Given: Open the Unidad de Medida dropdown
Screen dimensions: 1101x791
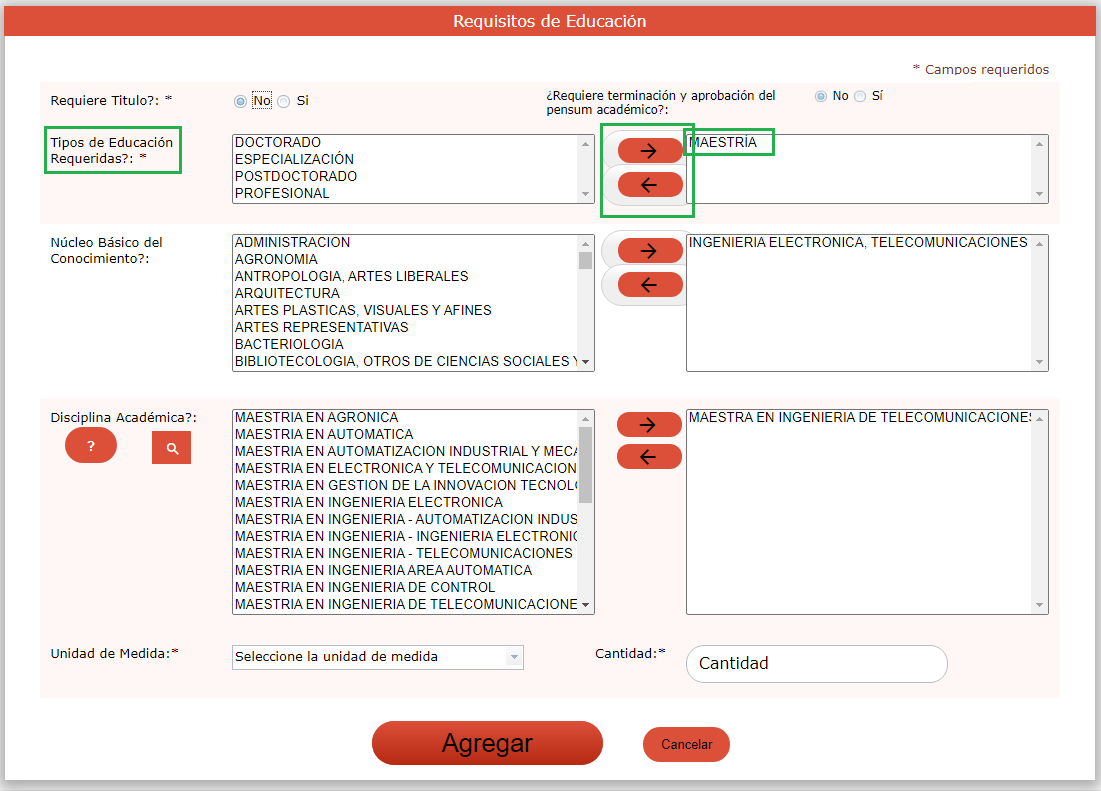Looking at the screenshot, I should click(x=377, y=657).
